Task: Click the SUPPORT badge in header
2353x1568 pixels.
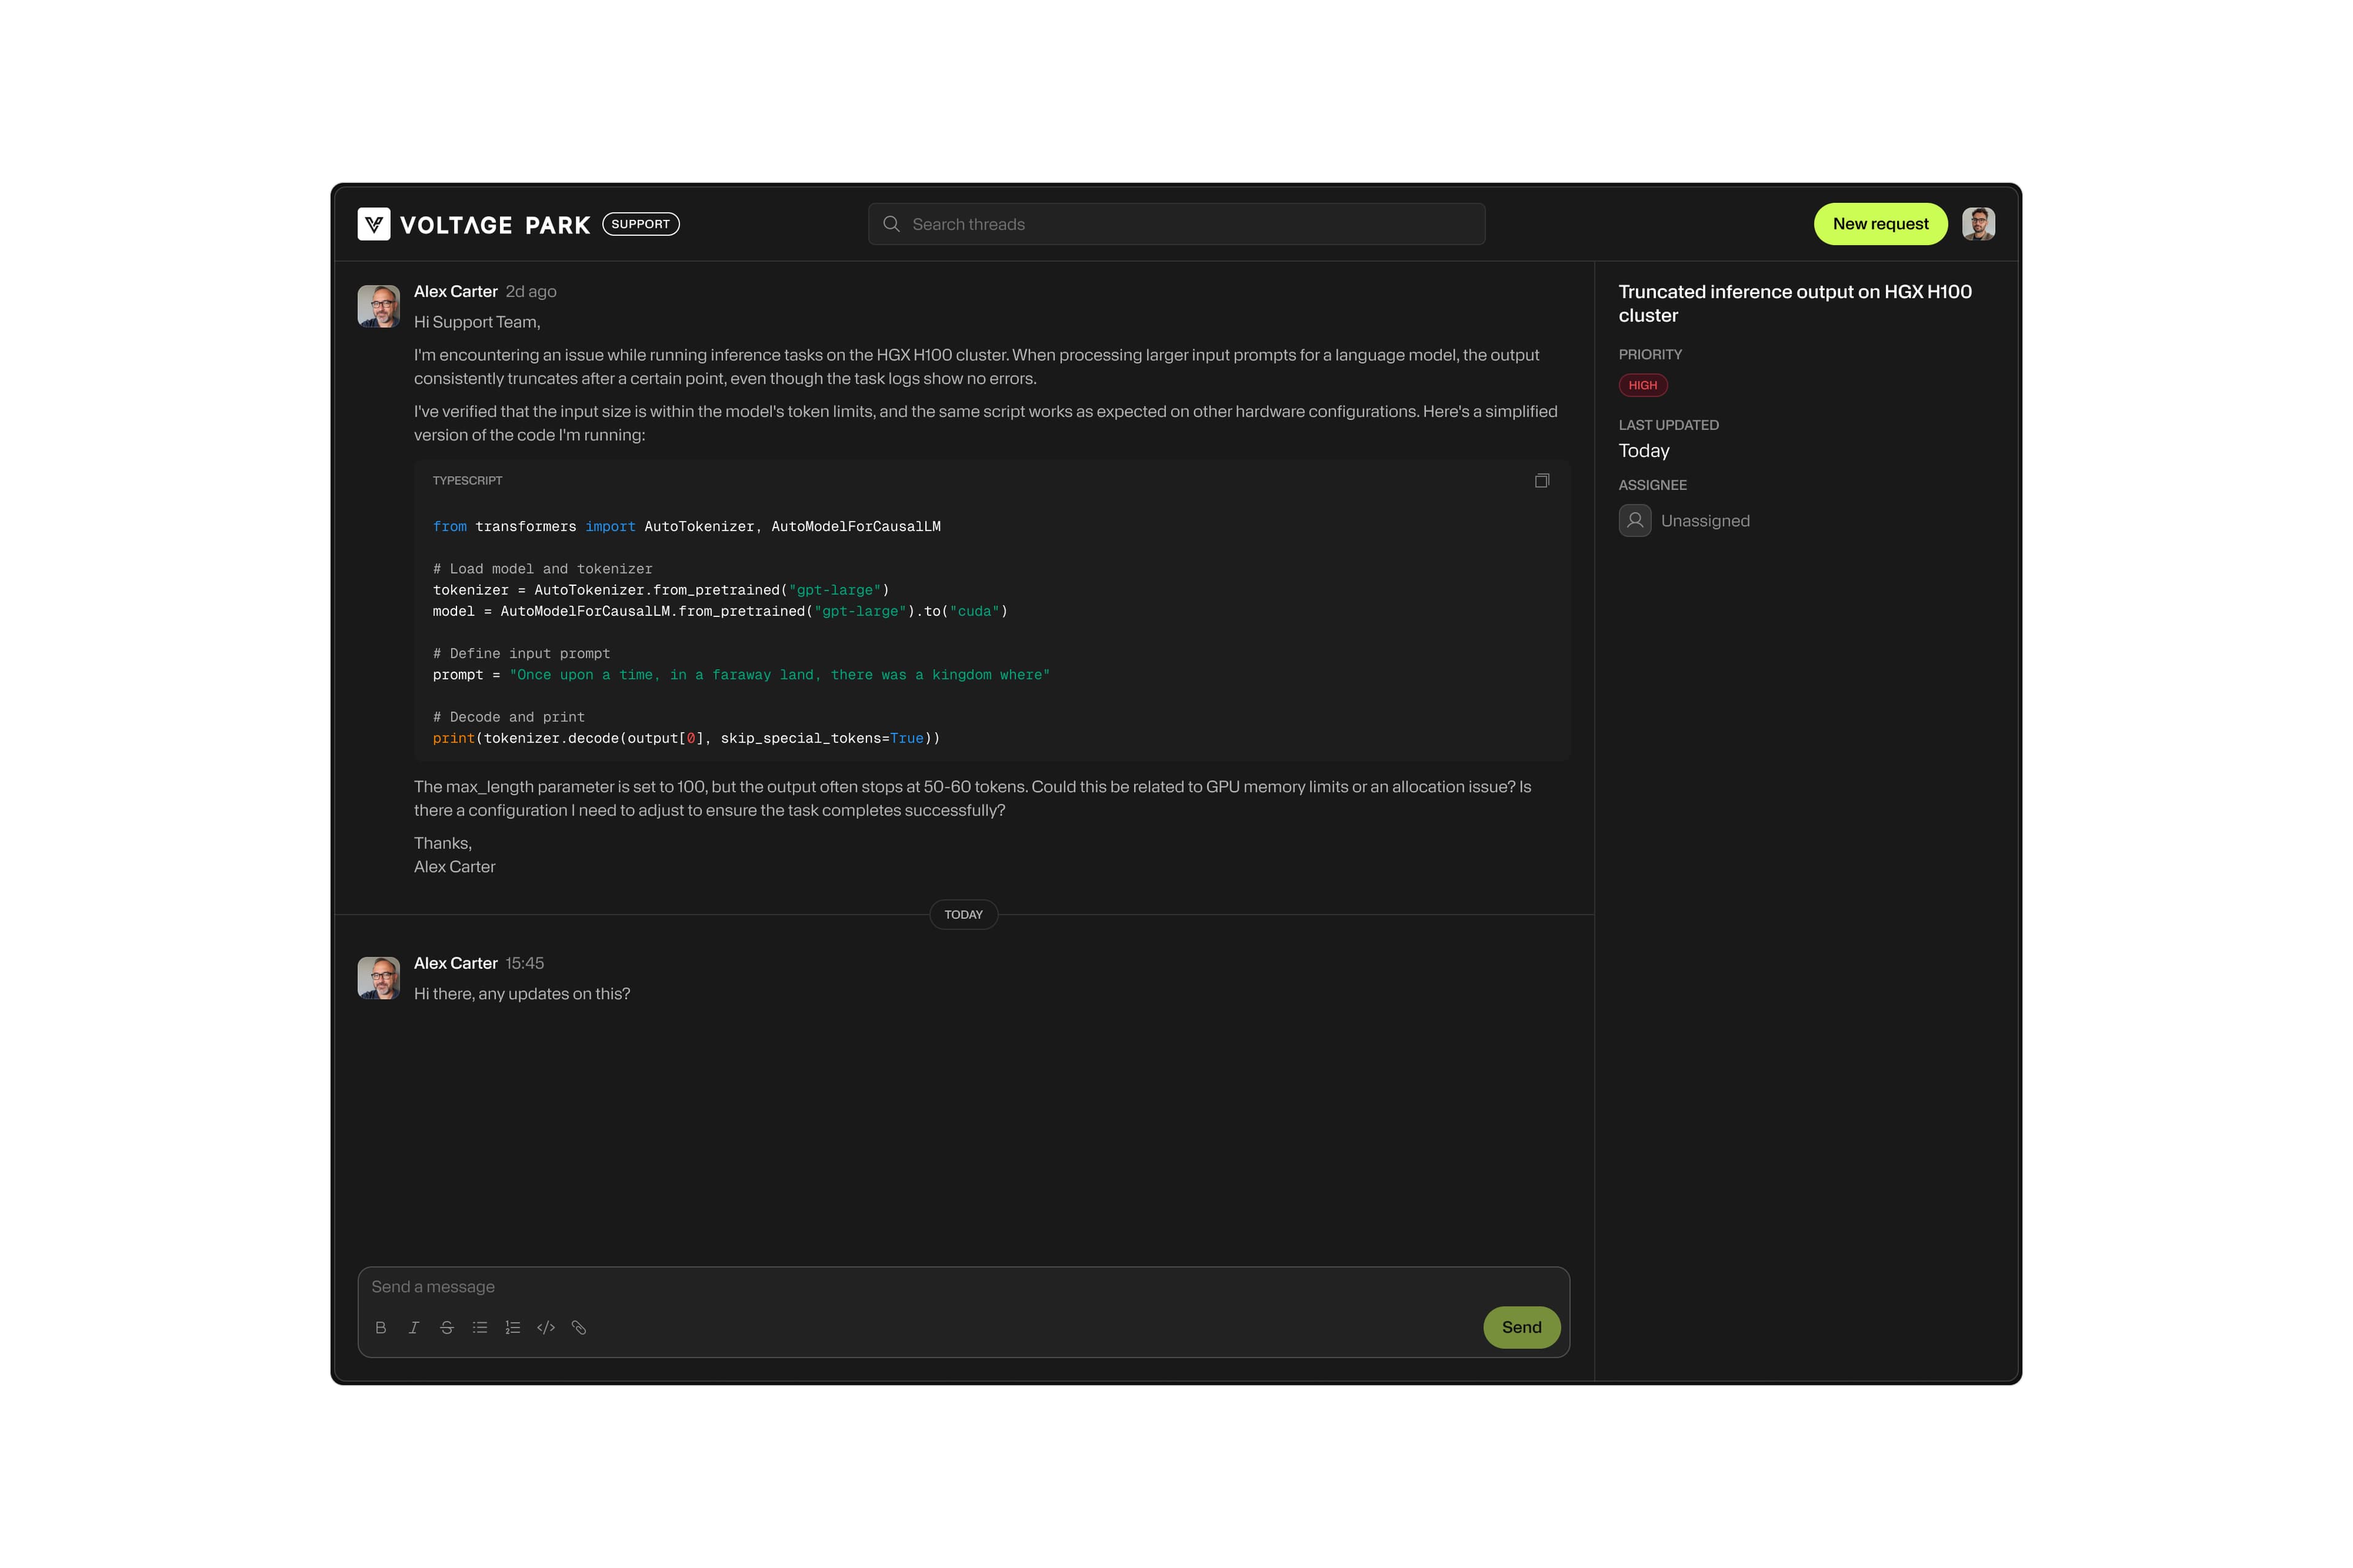Action: pyautogui.click(x=640, y=224)
